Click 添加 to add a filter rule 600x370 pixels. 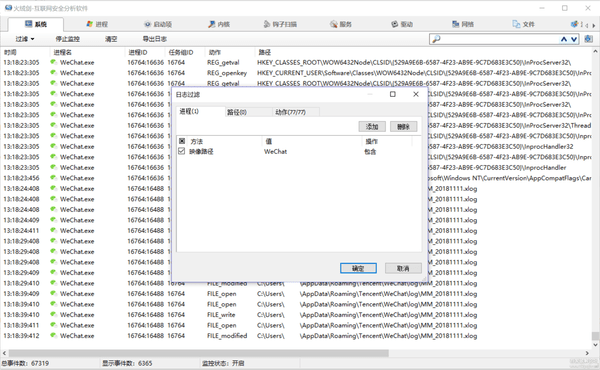click(x=372, y=127)
